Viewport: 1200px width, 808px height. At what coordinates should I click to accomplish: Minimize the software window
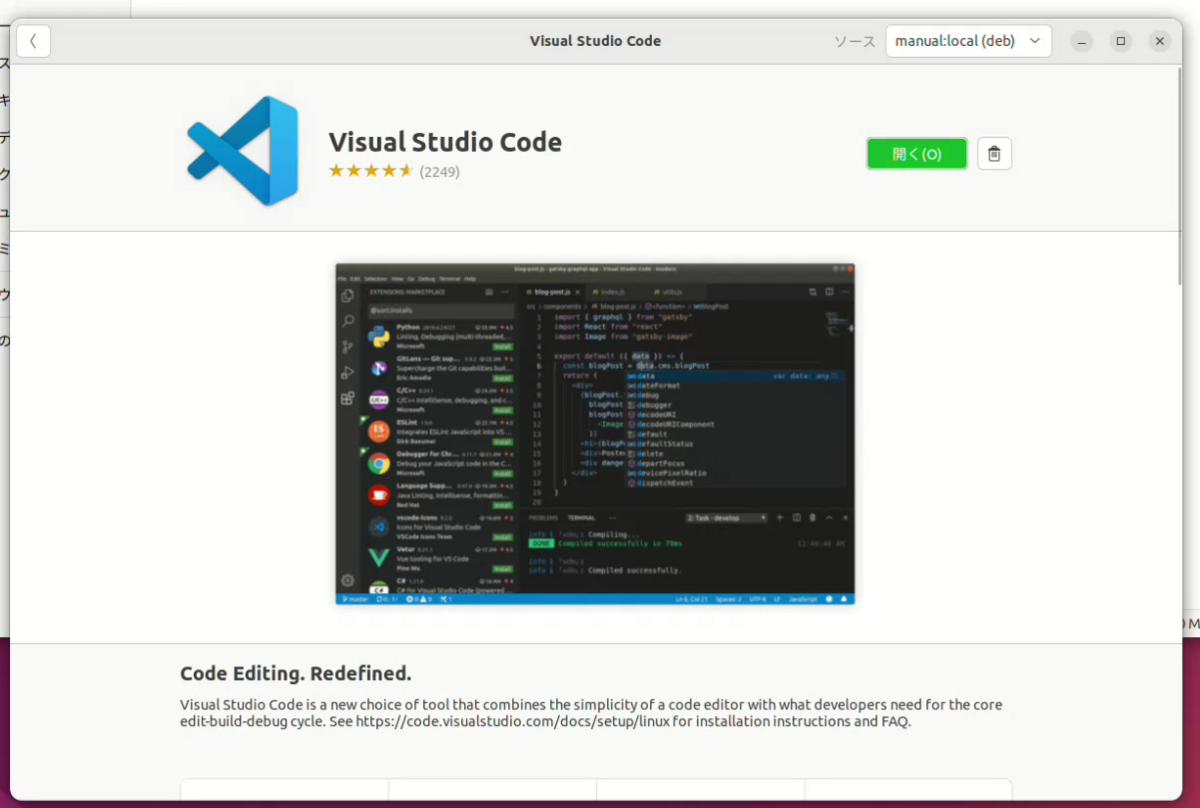1081,41
